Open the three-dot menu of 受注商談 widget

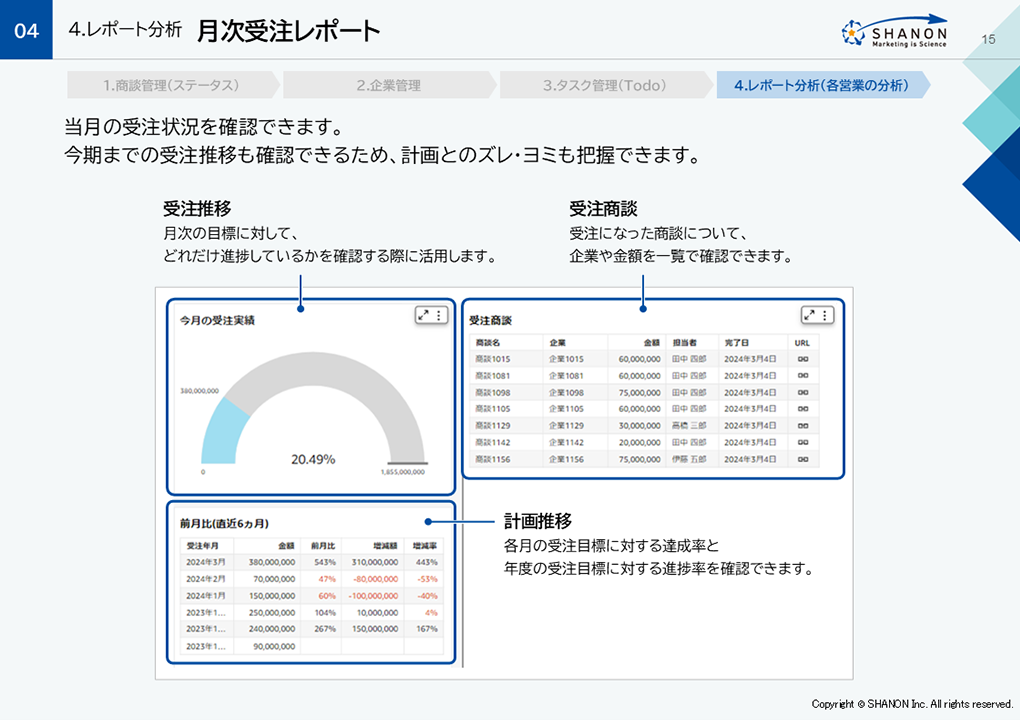(x=825, y=315)
